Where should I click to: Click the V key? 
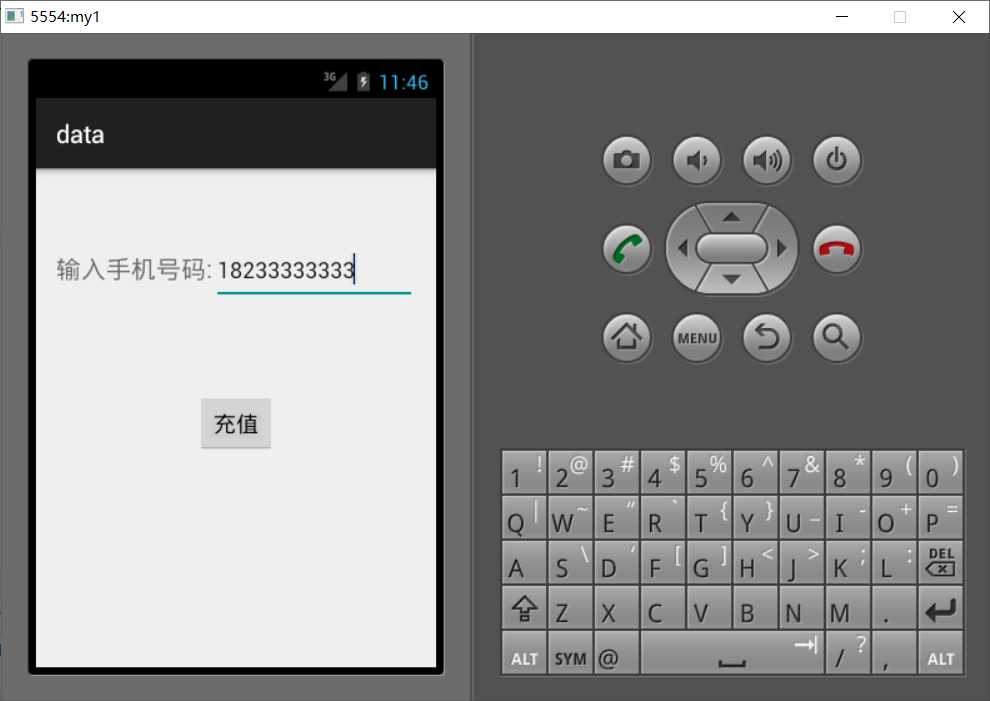tap(709, 608)
